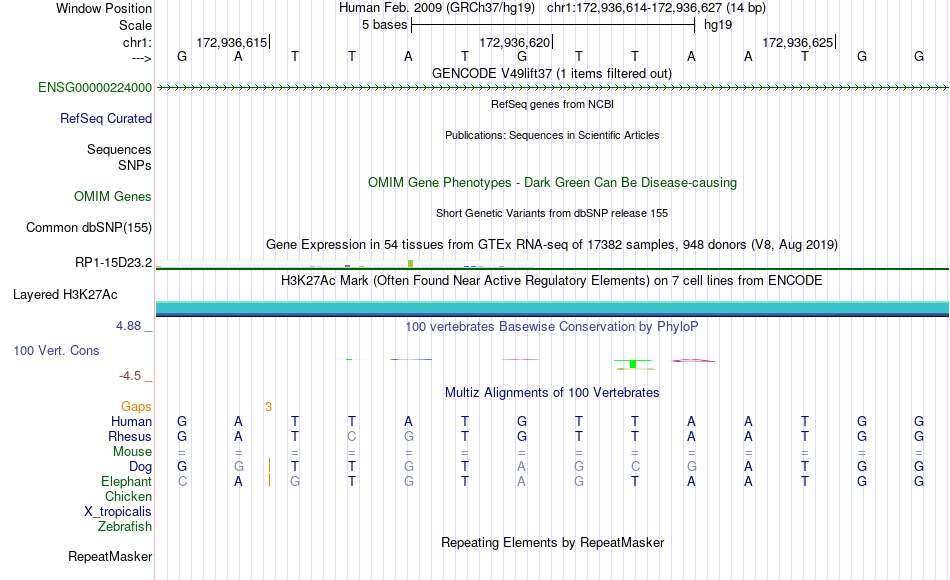
Task: Click the Zebrafish species label
Action: tap(125, 526)
